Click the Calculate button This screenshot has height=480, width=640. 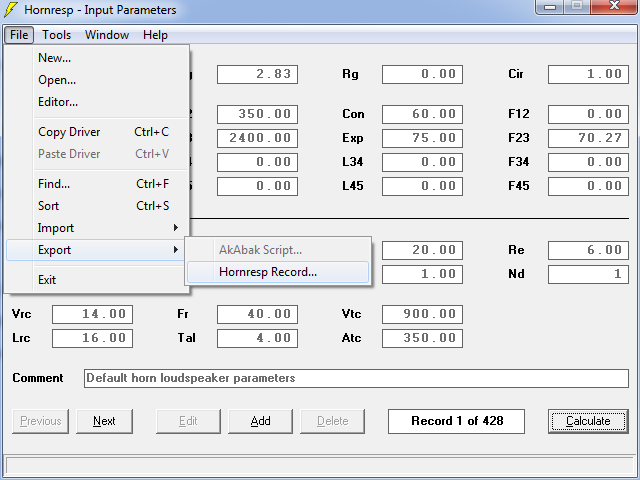pos(588,421)
